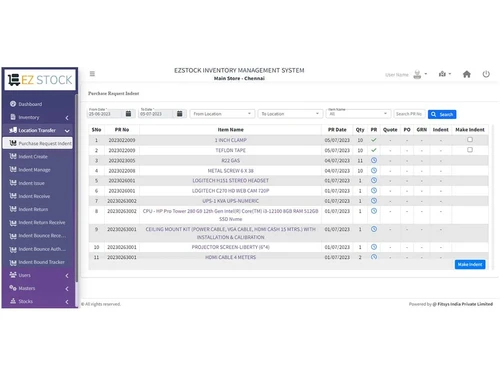Image resolution: width=500 pixels, height=375 pixels.
Task: Click PR clock icon for CEILING MOUNT KIT
Action: coord(374,229)
